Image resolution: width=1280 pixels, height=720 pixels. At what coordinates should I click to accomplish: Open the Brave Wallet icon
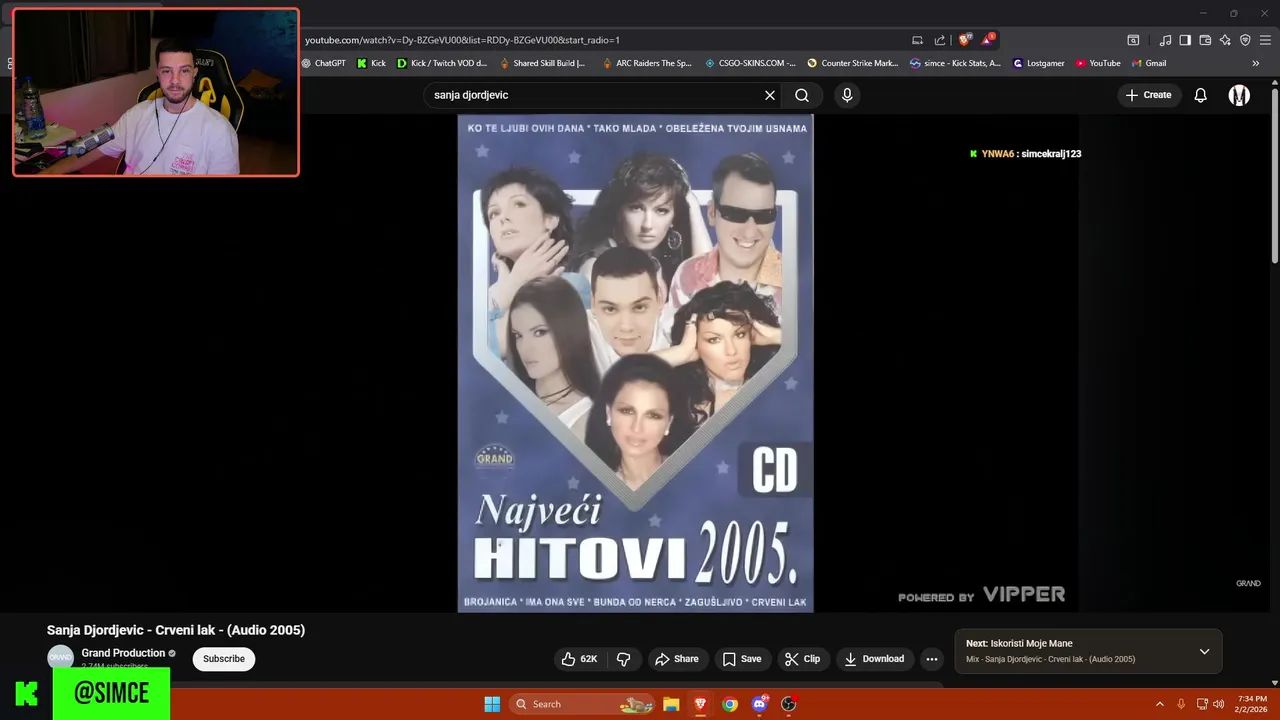(1205, 40)
